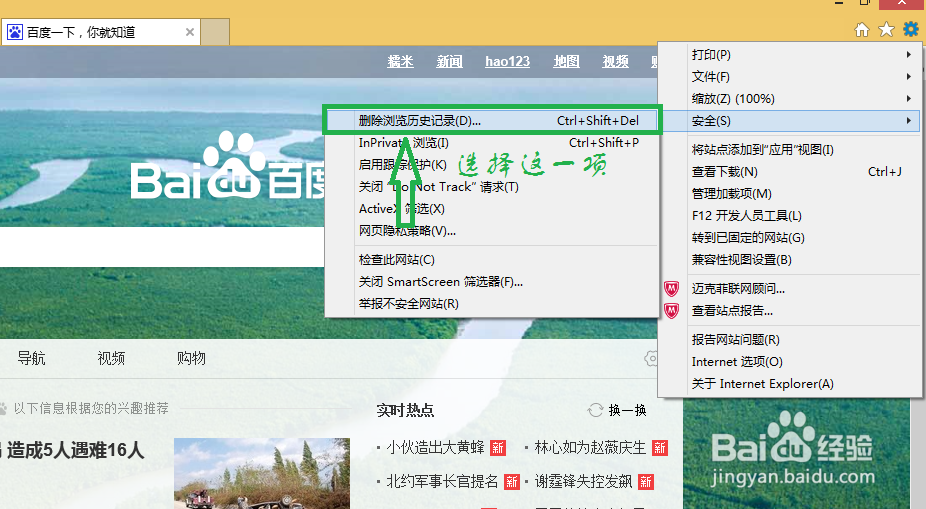926x509 pixels.
Task: Click 查看站点报告... menu entry
Action: pos(790,311)
